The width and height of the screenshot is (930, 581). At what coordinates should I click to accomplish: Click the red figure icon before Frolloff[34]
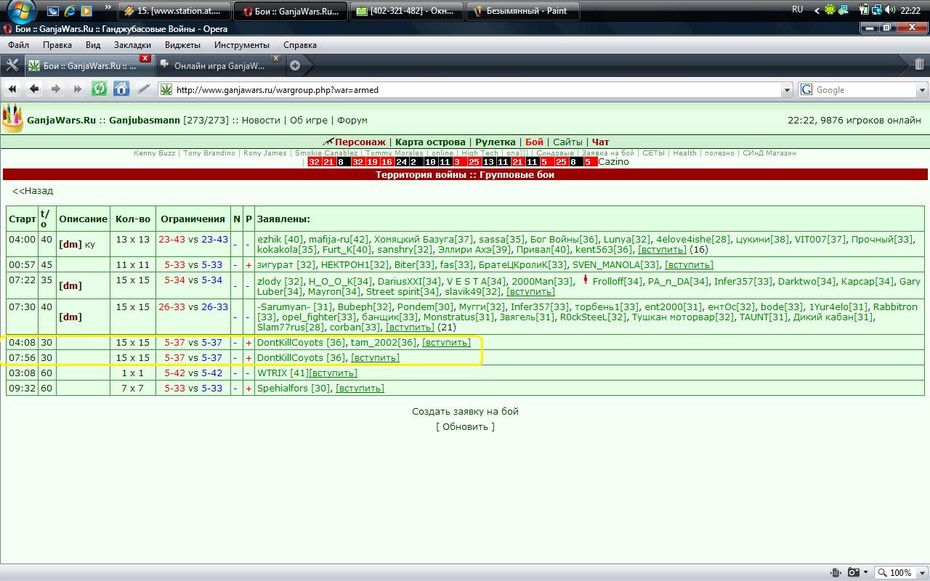pos(585,279)
